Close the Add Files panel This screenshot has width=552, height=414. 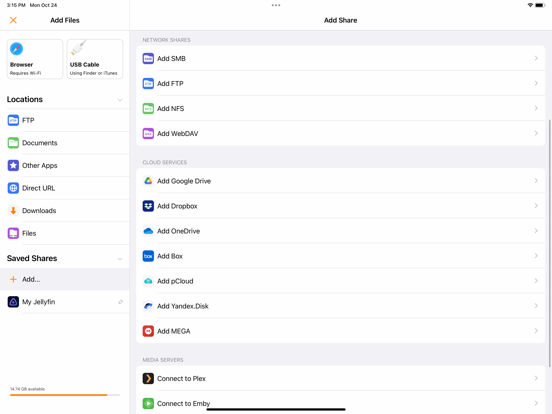pos(13,20)
